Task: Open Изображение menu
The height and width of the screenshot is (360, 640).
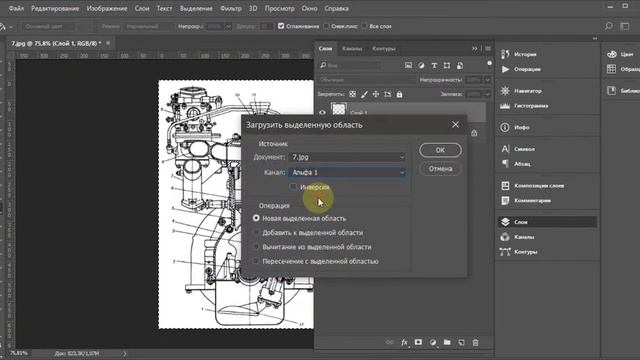Action: (x=107, y=8)
